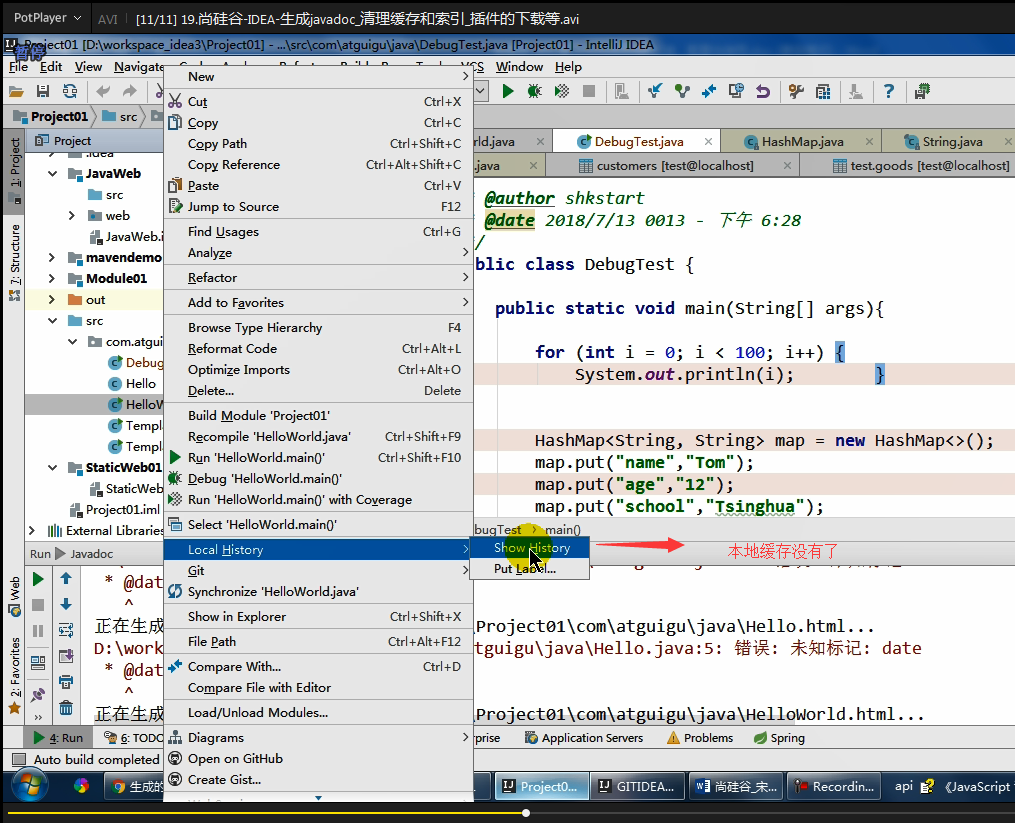Open the Git submenu entry
Screen dimensions: 1015x823
pos(318,570)
